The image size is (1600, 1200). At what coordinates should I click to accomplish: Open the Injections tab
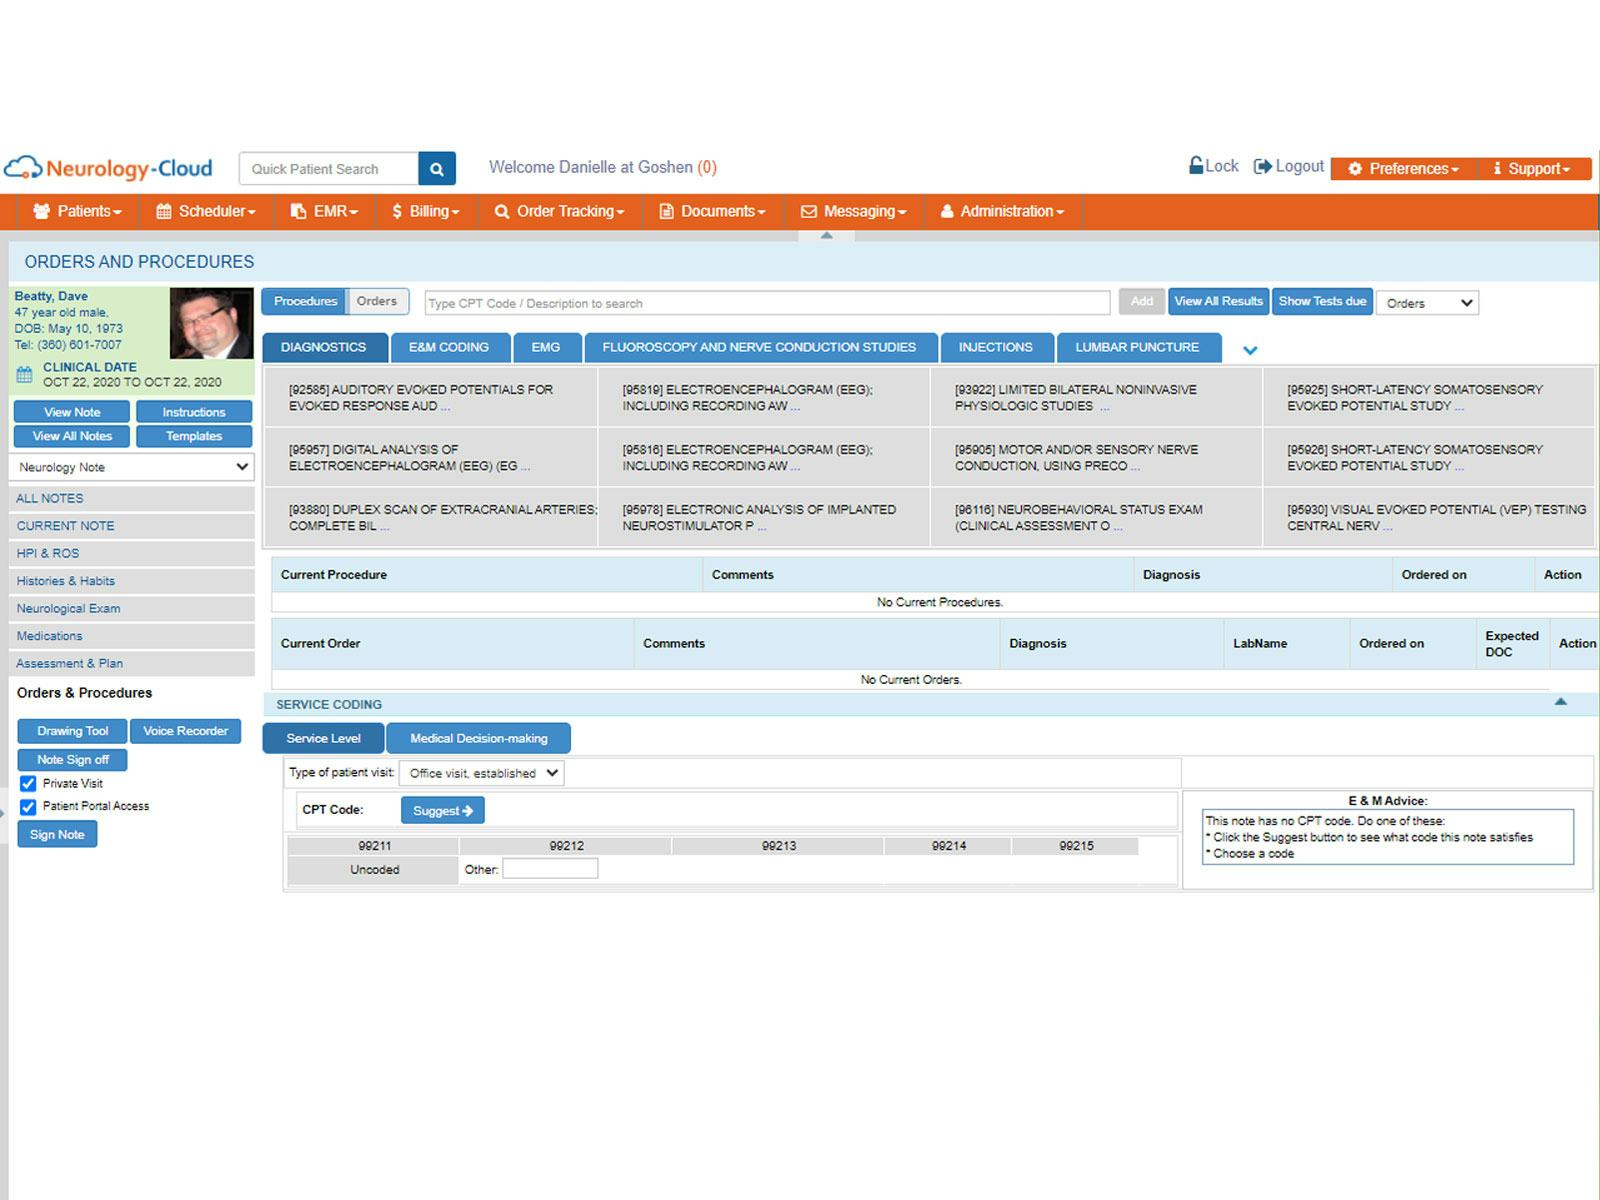coord(996,347)
